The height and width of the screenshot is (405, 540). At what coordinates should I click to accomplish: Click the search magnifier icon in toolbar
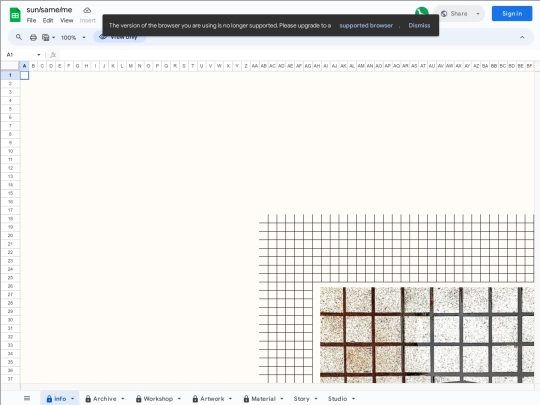coord(19,37)
